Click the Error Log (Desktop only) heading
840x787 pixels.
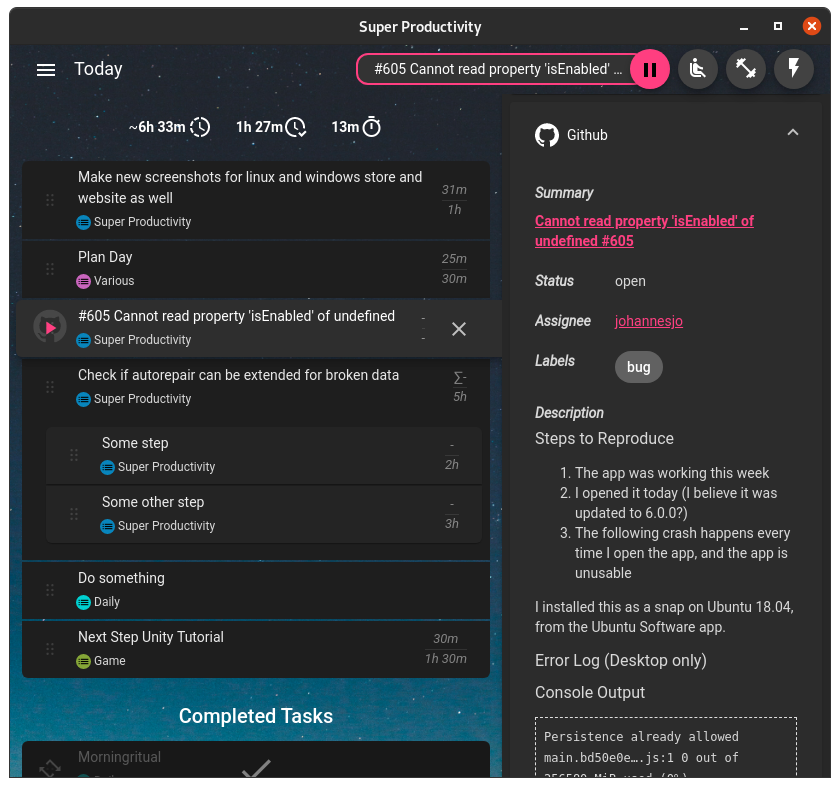(x=620, y=661)
